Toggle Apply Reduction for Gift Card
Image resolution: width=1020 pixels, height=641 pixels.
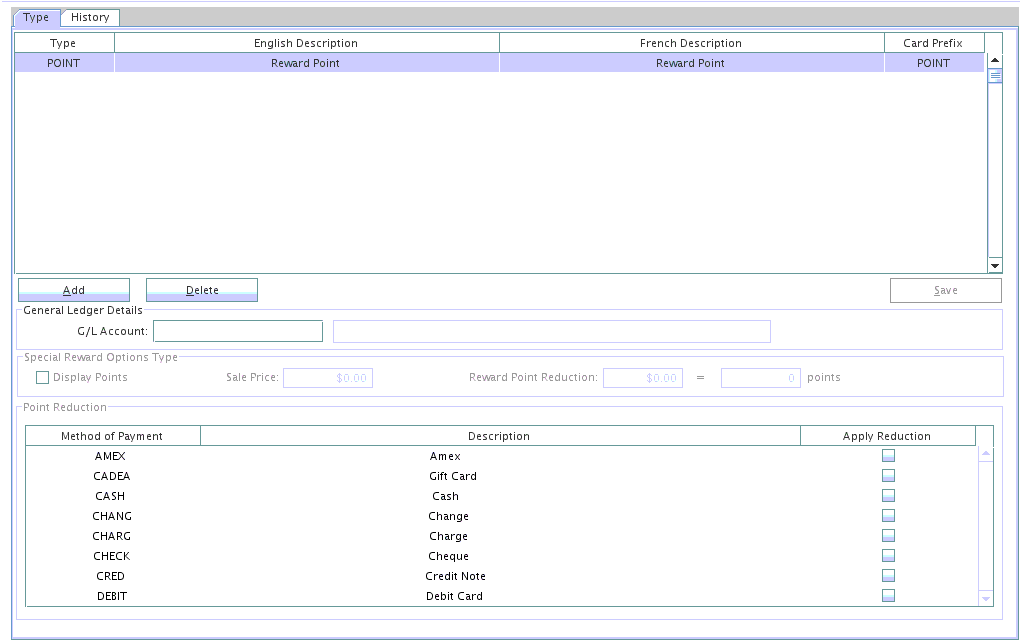888,476
